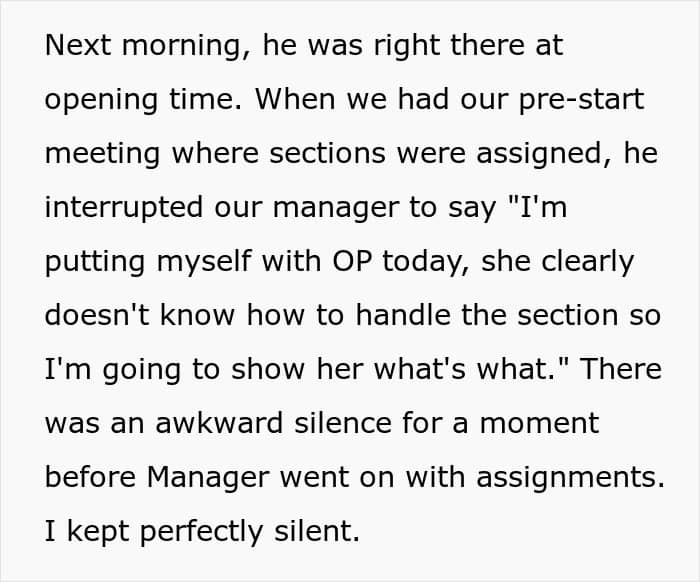Click the word "perfectly"

(202, 532)
